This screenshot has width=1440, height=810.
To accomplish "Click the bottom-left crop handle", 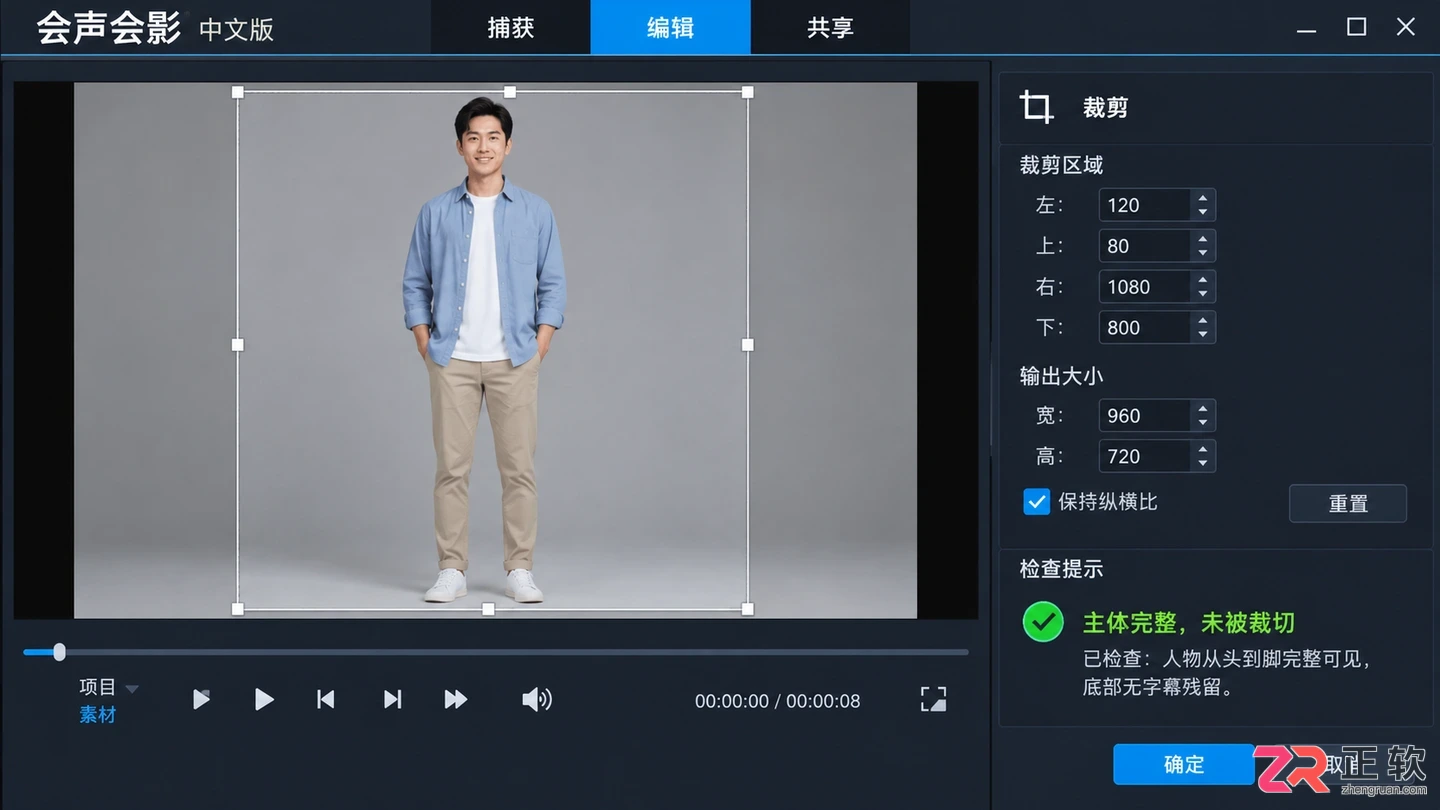I will click(x=238, y=609).
